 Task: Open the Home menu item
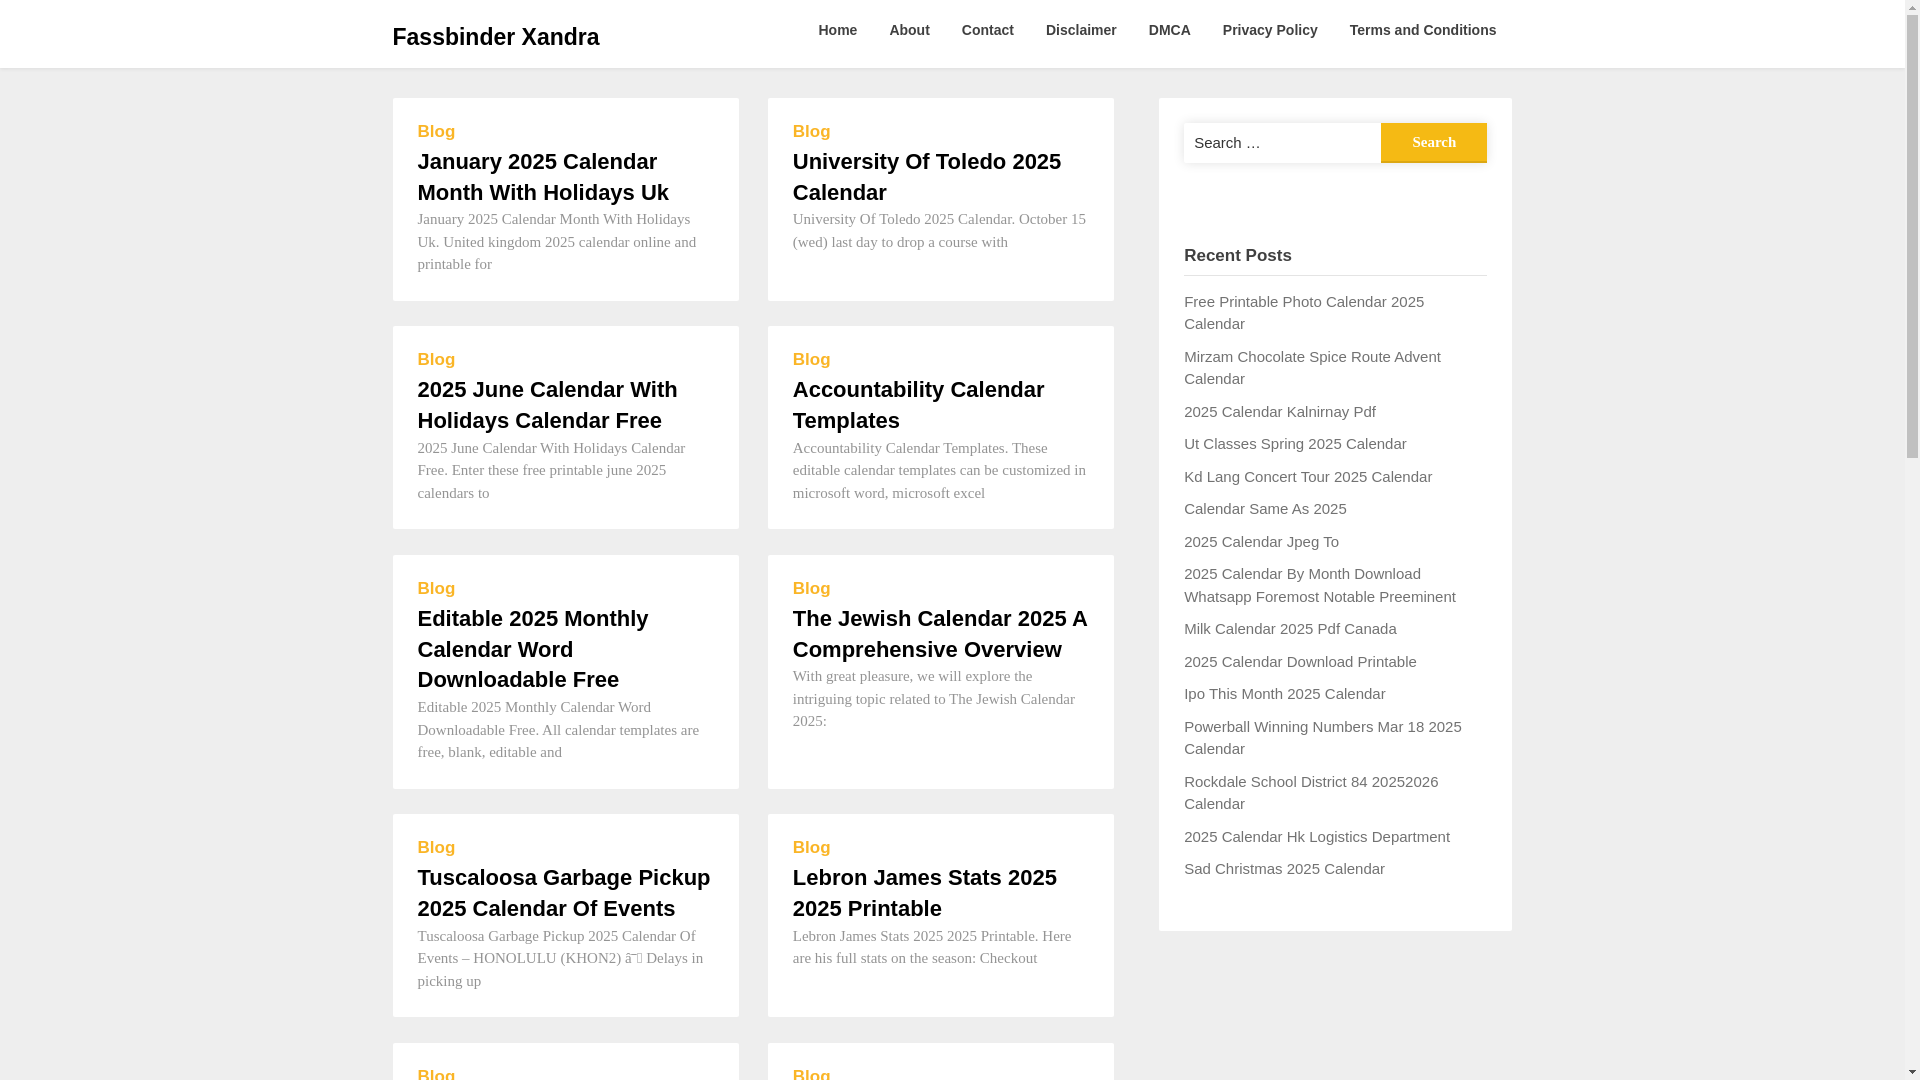pos(837,30)
